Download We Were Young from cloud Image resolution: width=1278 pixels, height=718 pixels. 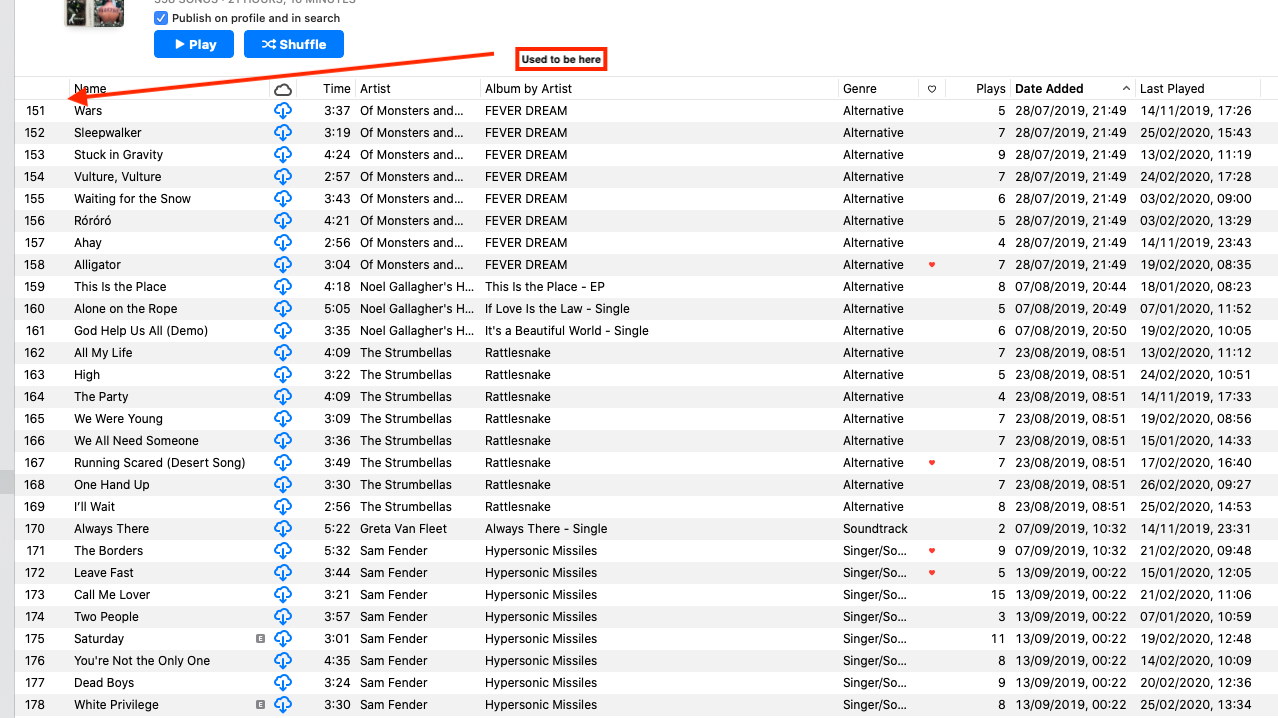283,419
